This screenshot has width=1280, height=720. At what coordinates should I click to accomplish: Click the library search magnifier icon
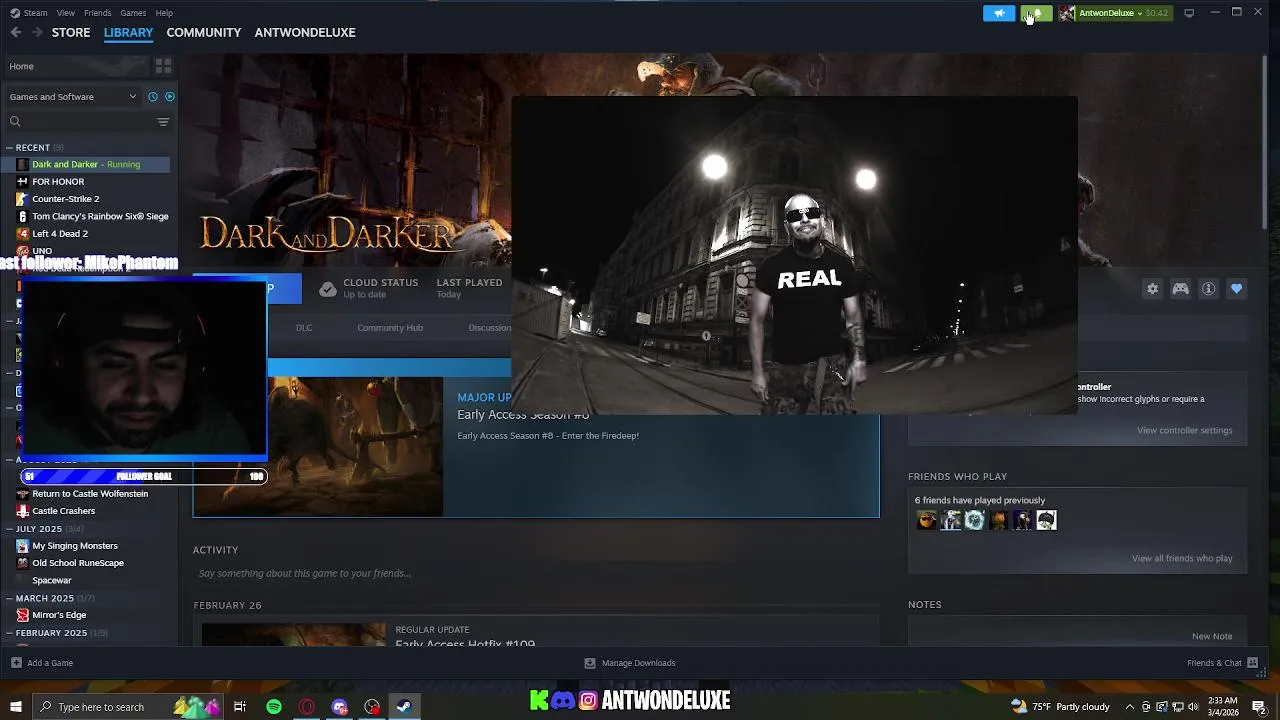pos(15,122)
